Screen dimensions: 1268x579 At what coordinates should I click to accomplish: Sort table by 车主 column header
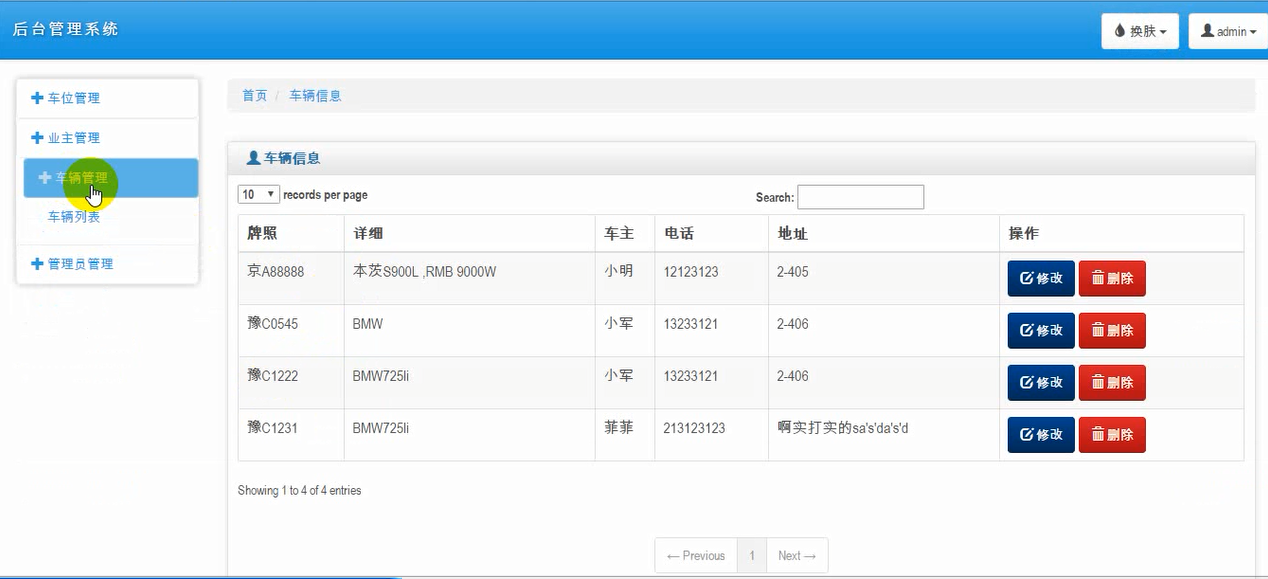(x=625, y=233)
